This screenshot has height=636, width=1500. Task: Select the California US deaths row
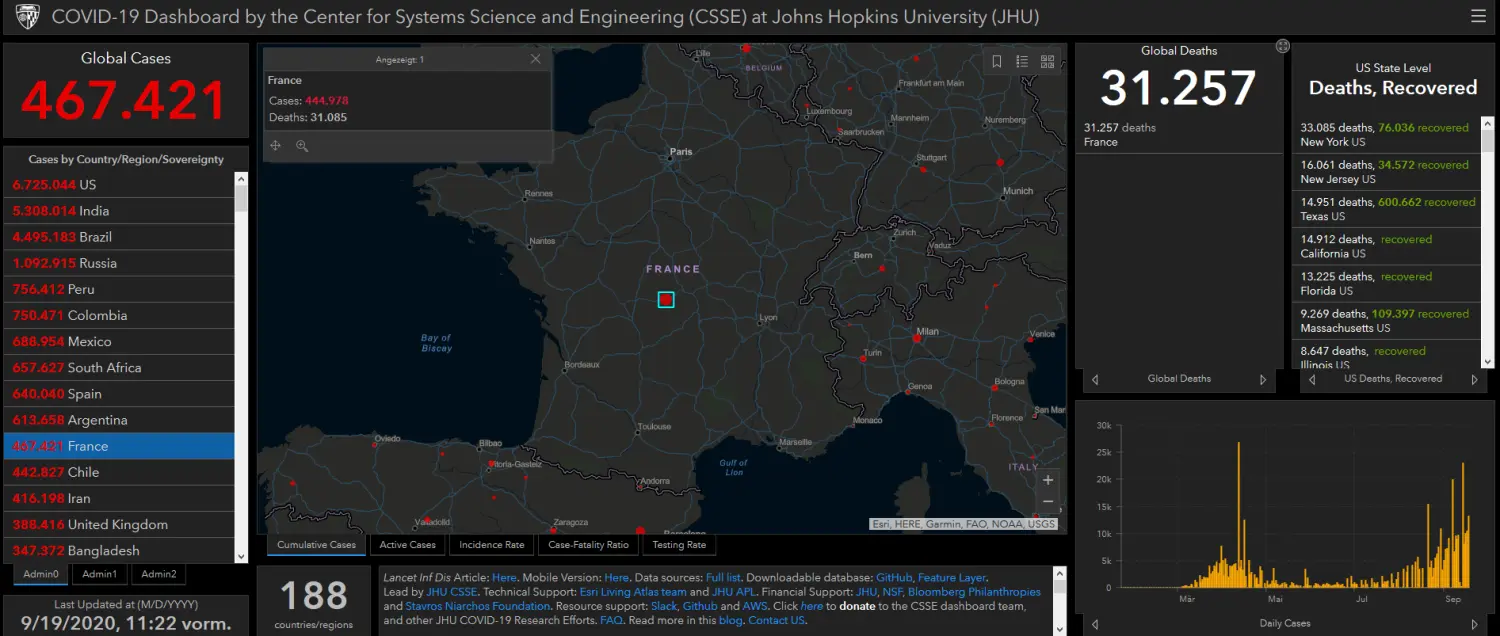tap(1385, 246)
